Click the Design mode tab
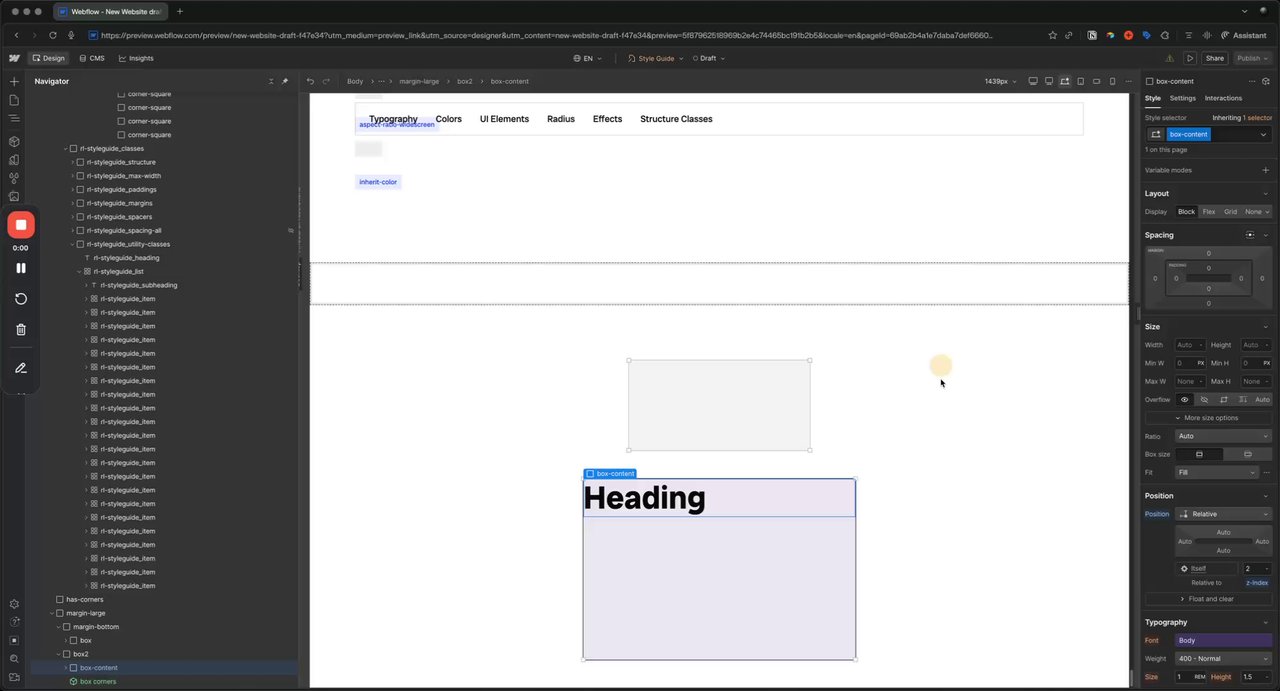Screen dimensions: 1280x691 pyautogui.click(x=48, y=58)
